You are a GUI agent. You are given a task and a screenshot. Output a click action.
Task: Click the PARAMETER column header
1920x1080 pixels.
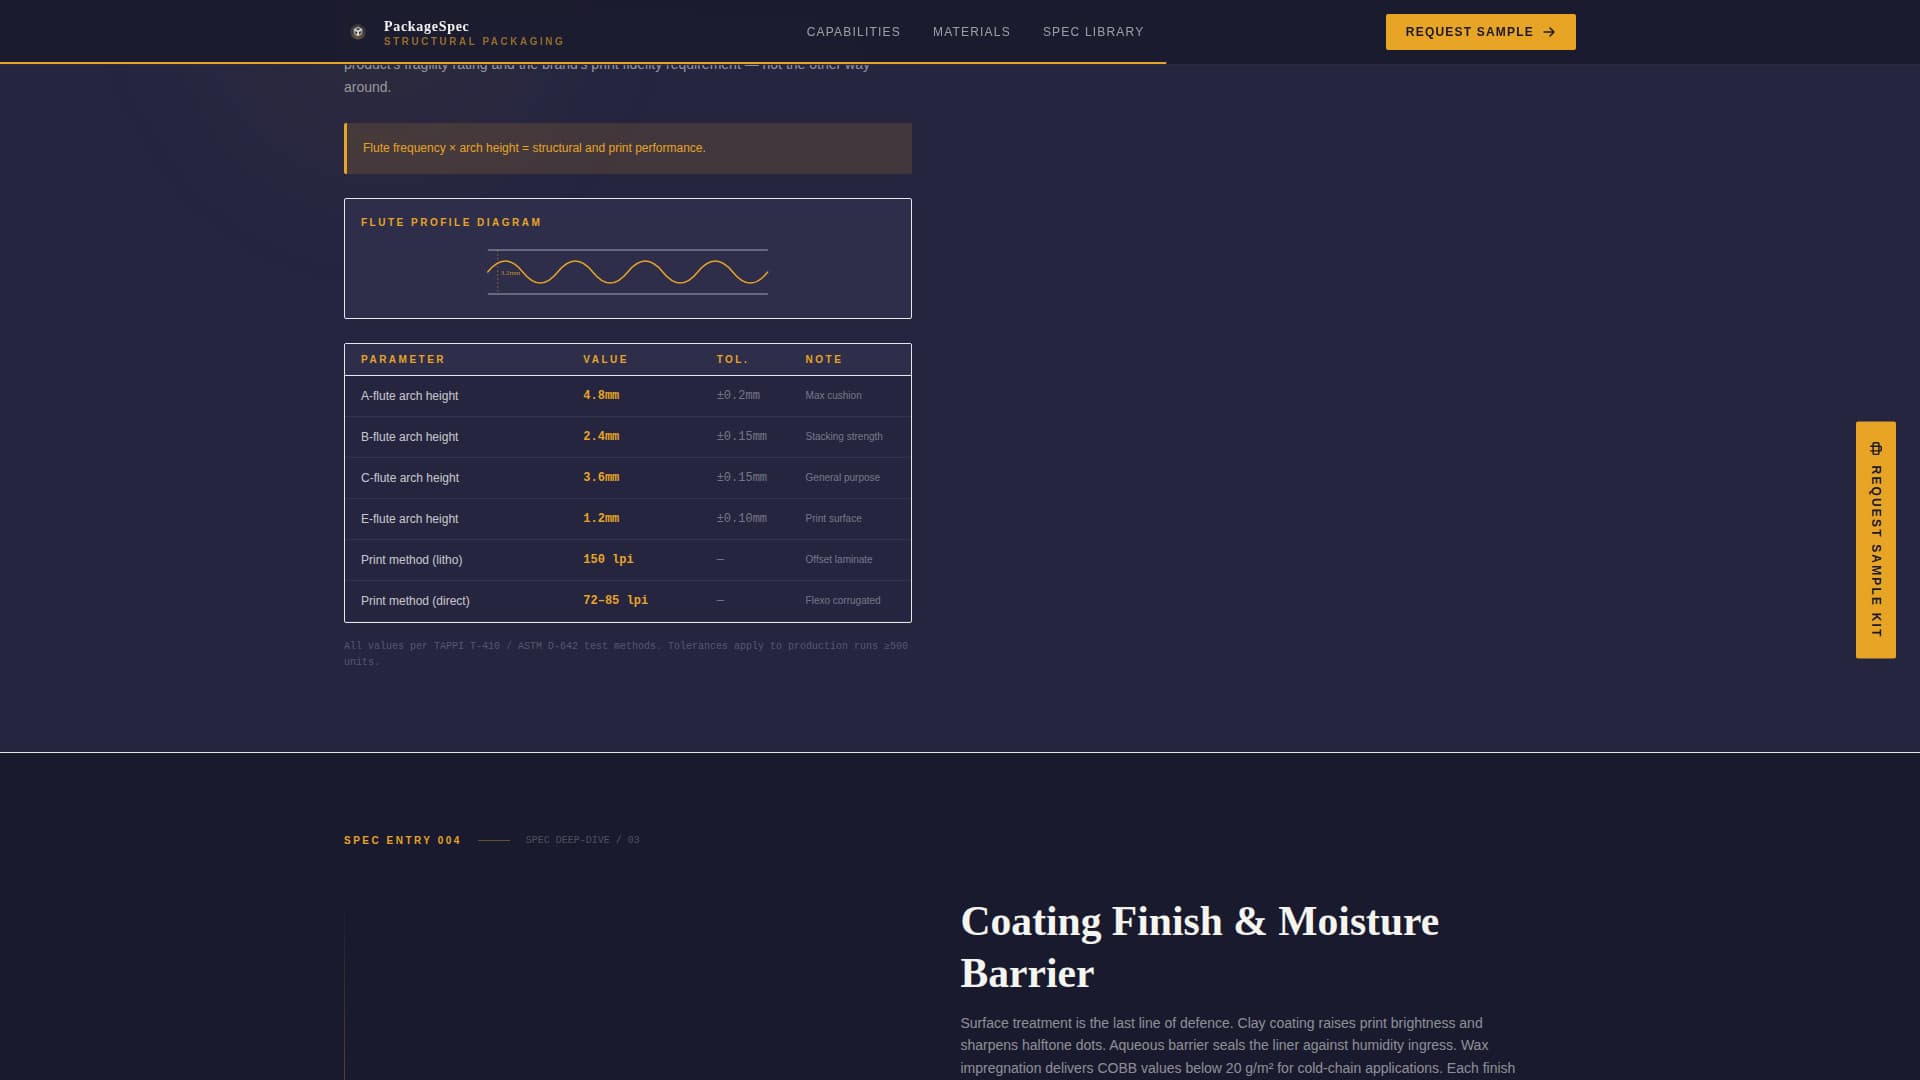coord(403,359)
